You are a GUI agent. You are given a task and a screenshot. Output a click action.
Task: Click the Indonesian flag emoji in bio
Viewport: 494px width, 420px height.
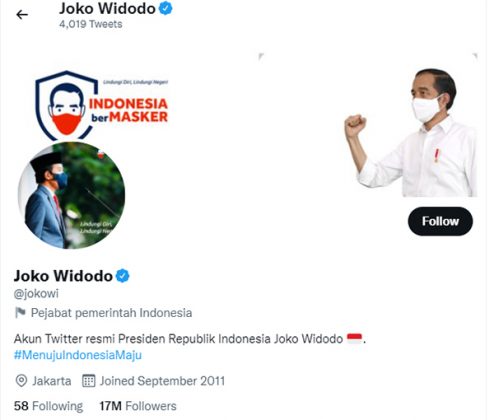click(354, 338)
